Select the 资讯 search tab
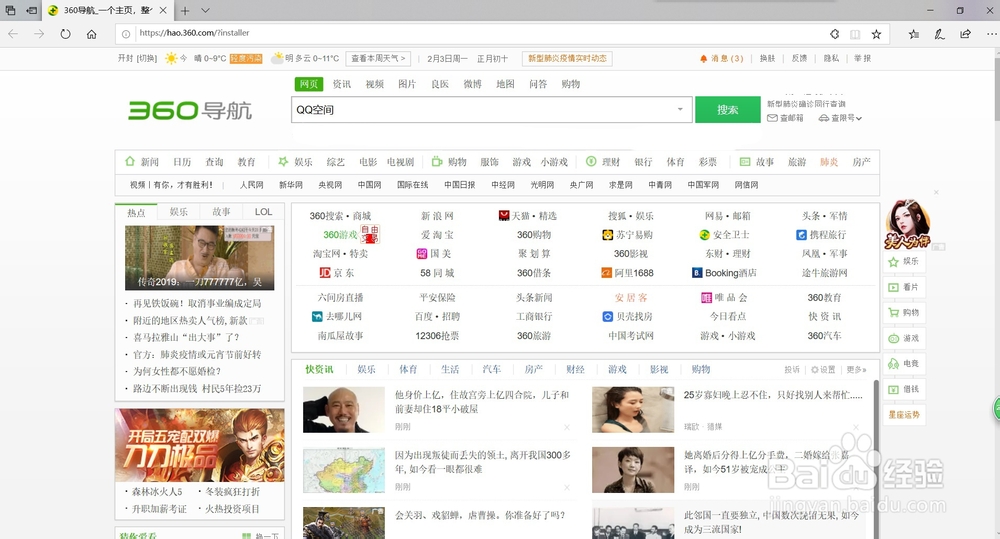Image resolution: width=1000 pixels, height=539 pixels. (342, 84)
